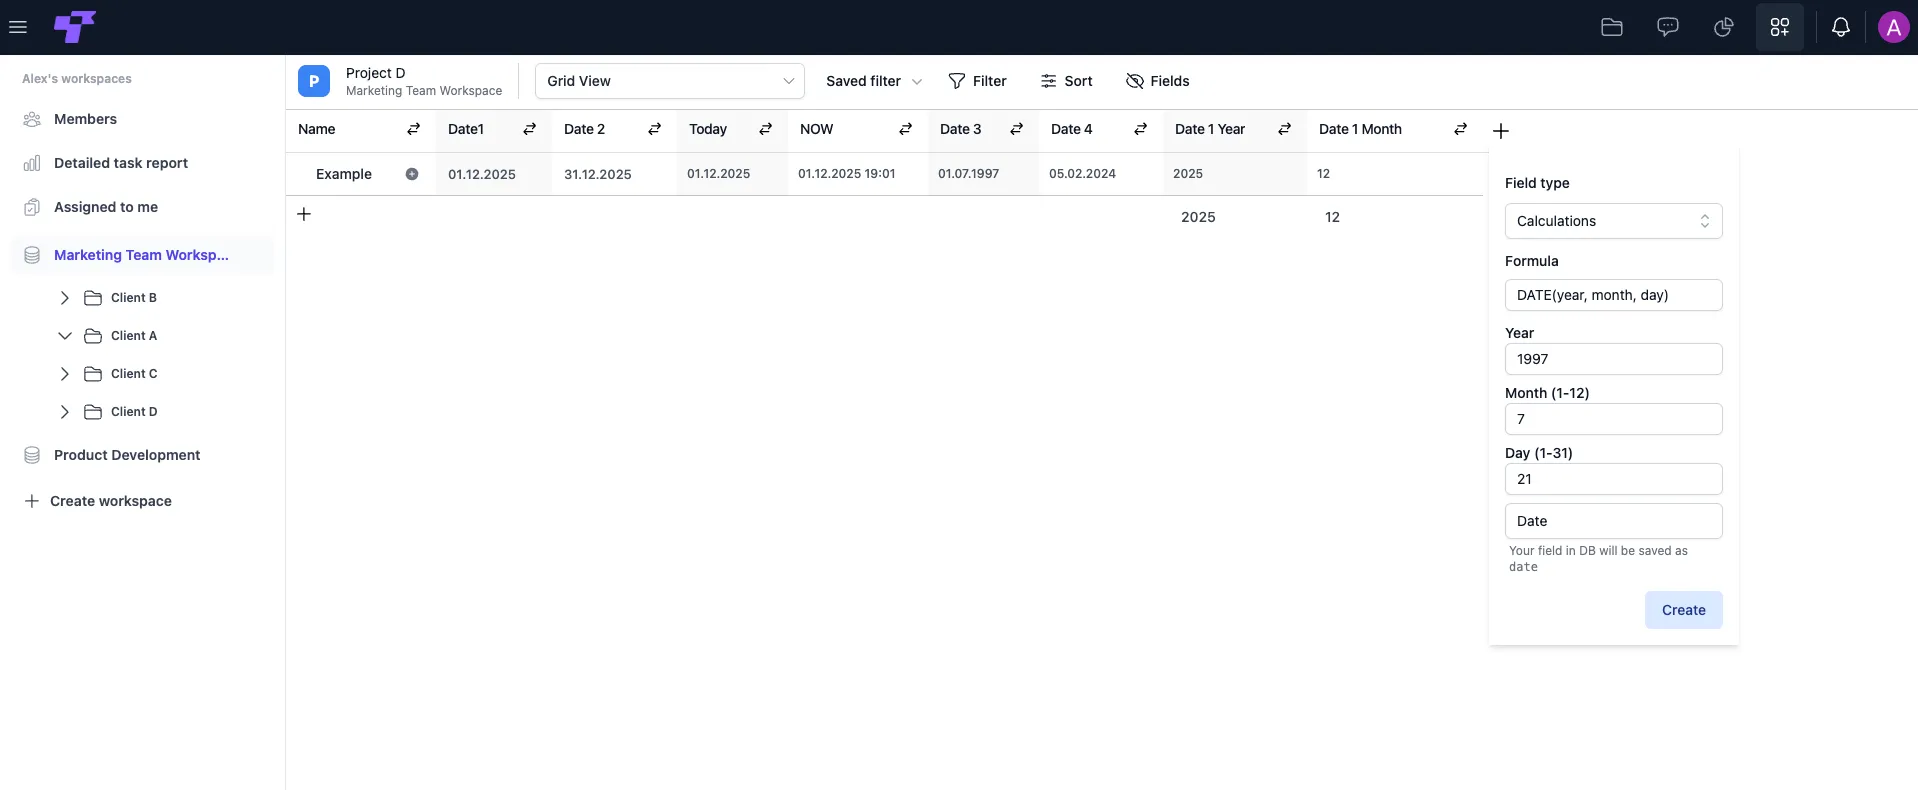Open the Grid View dropdown

pos(670,81)
